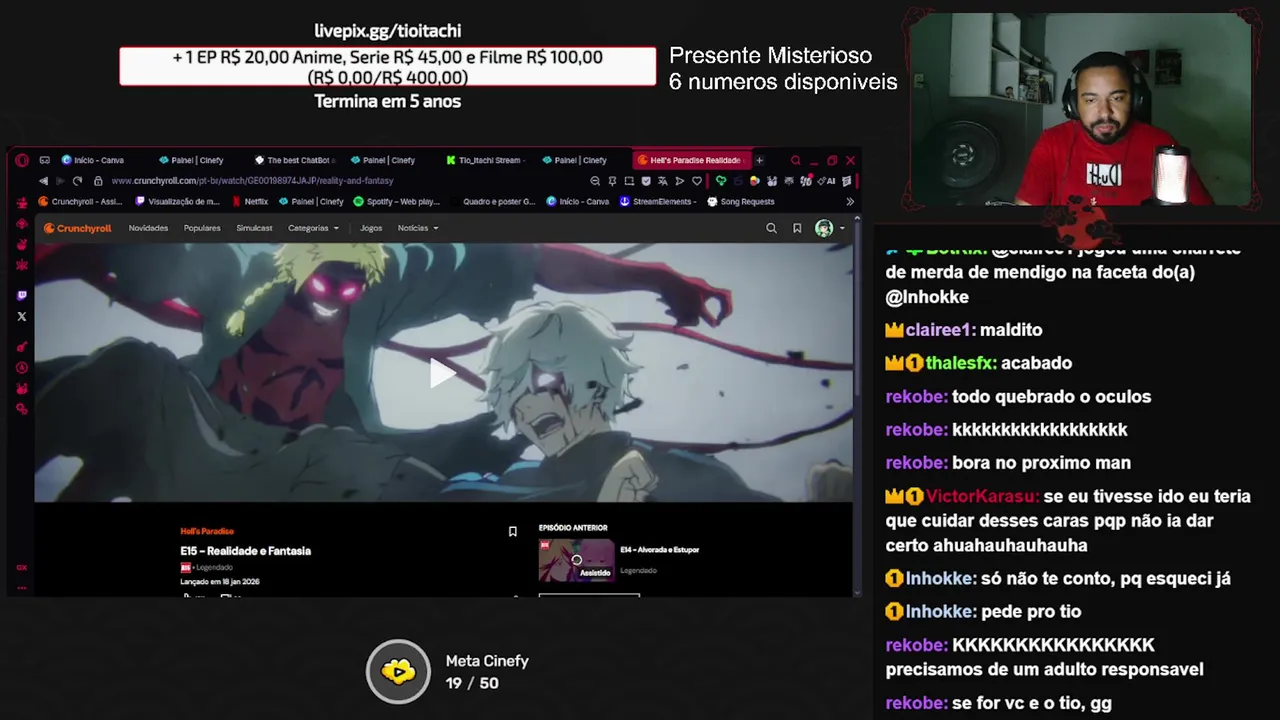Click the address bar padlock icon
The width and height of the screenshot is (1280, 720).
(x=98, y=181)
